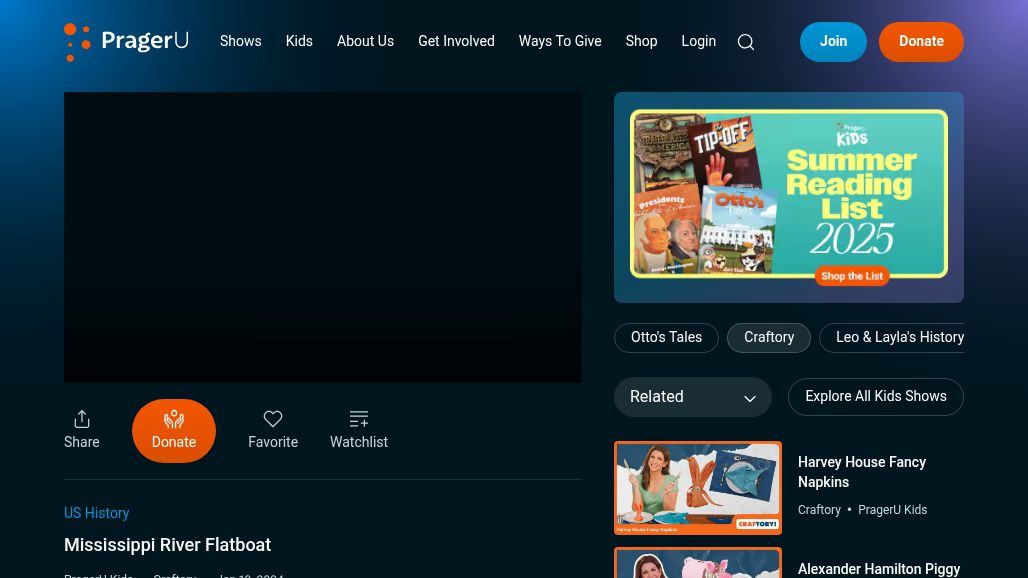Open the Shows menu
This screenshot has height=578, width=1028.
(x=241, y=41)
